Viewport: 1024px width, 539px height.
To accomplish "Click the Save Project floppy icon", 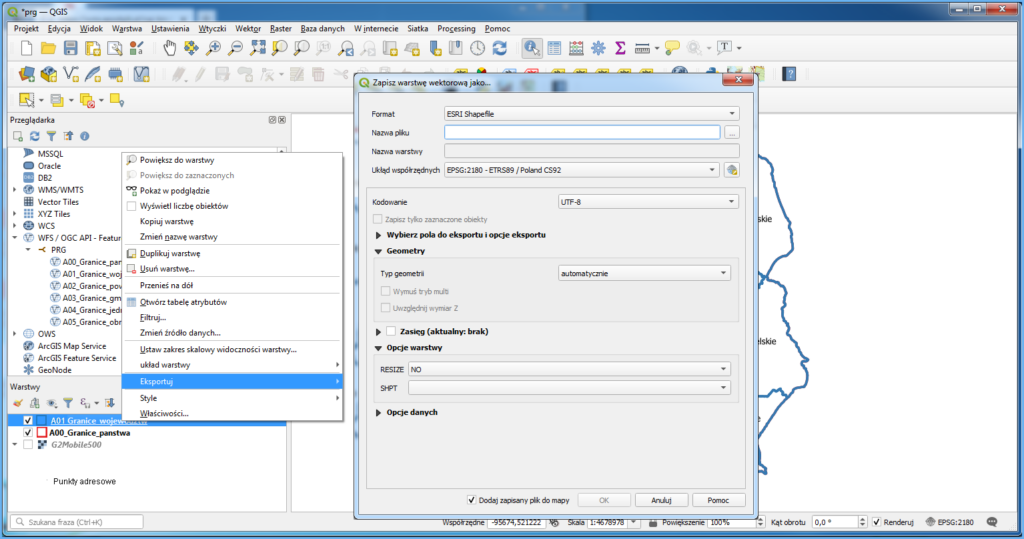I will point(71,48).
